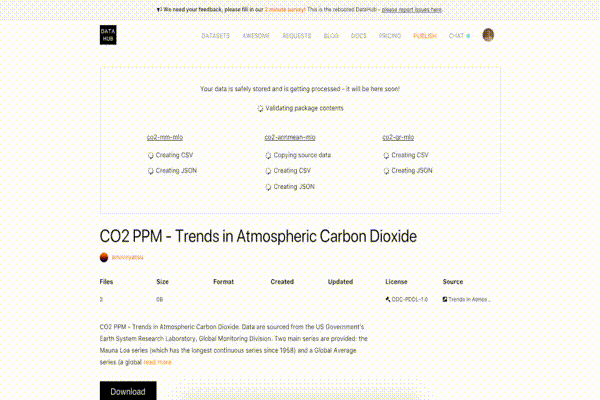The width and height of the screenshot is (600, 400).
Task: Select the orange PUBLISH nav item
Action: pyautogui.click(x=425, y=36)
